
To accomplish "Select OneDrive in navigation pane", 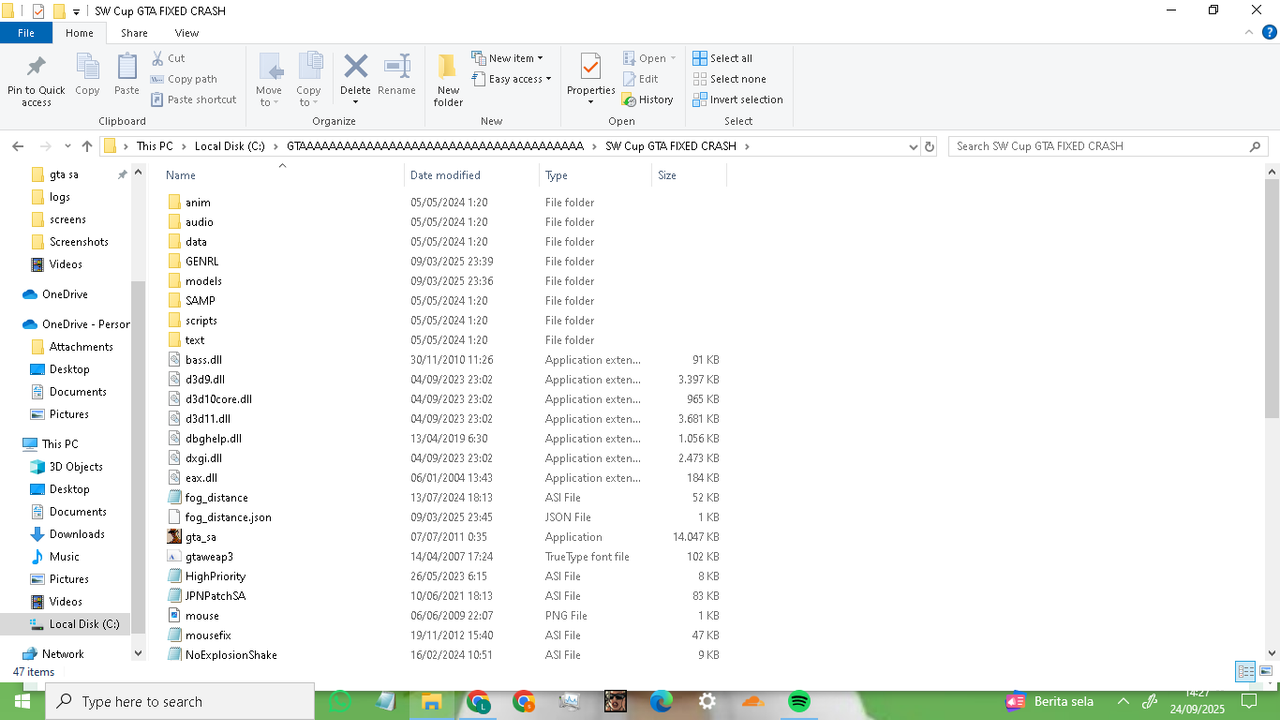I will [64, 294].
